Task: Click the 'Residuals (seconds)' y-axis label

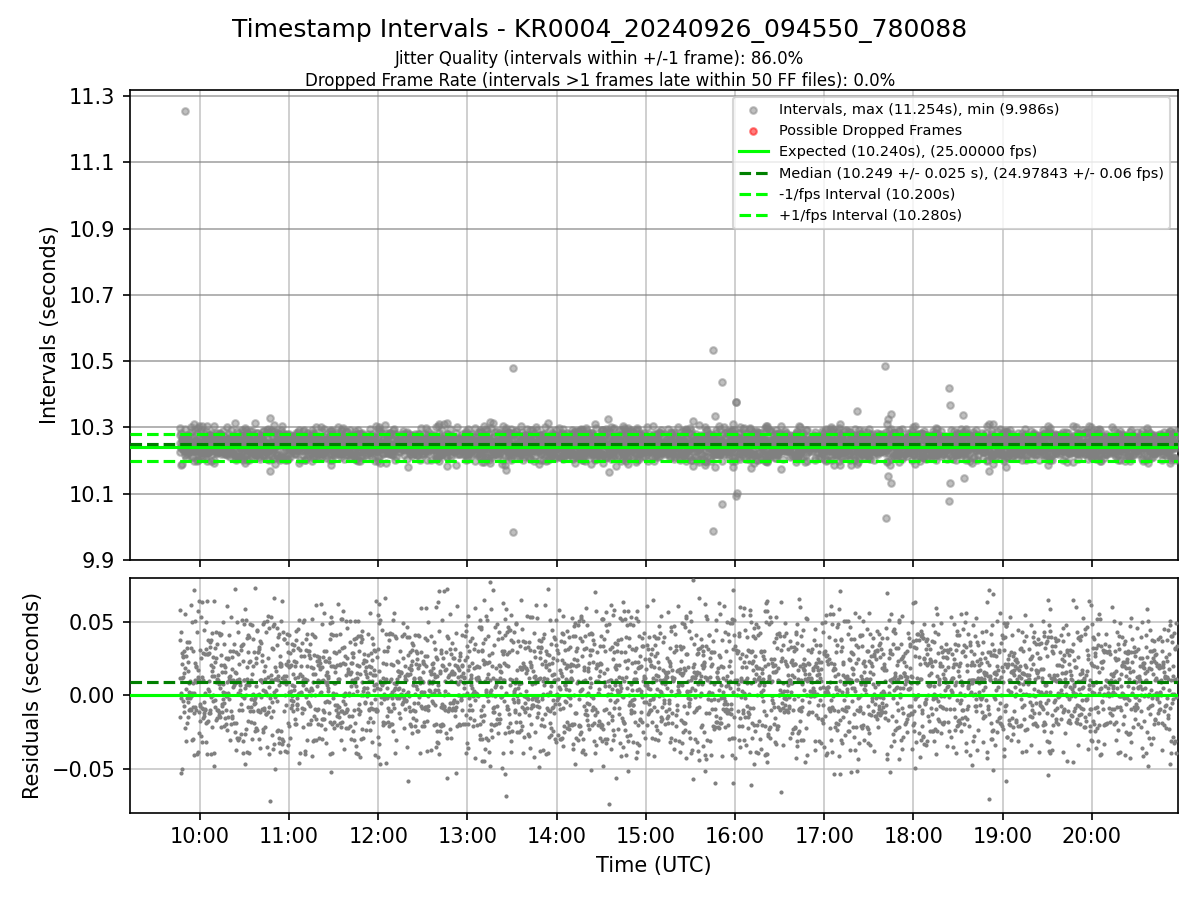Action: tap(31, 696)
